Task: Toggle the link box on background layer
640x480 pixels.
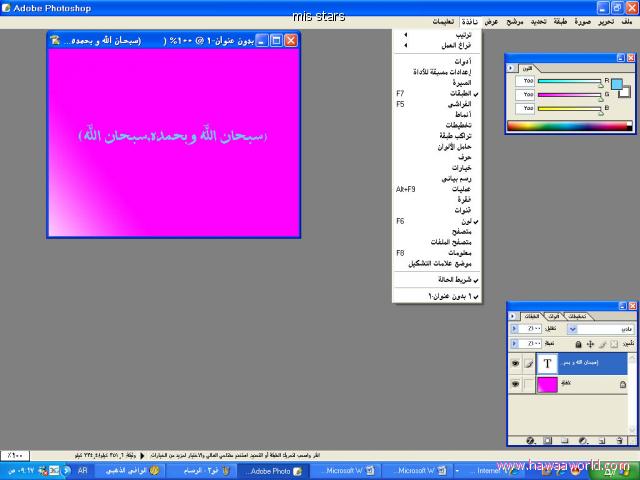Action: tap(529, 384)
